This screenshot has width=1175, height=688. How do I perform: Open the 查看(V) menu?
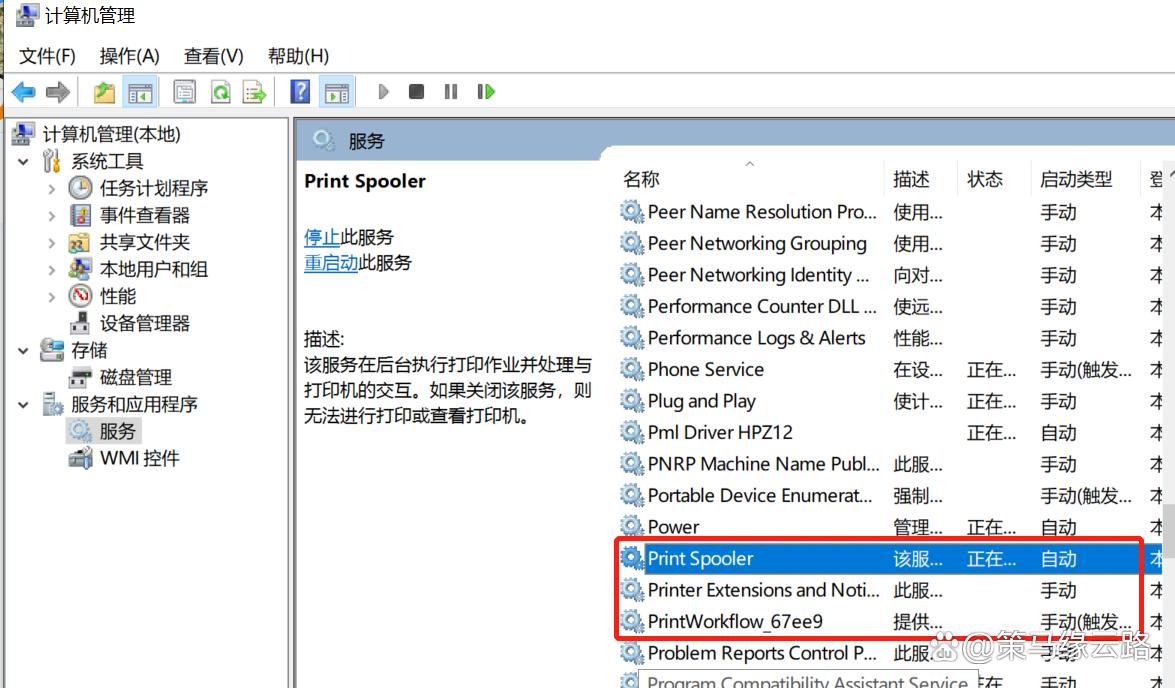[214, 56]
